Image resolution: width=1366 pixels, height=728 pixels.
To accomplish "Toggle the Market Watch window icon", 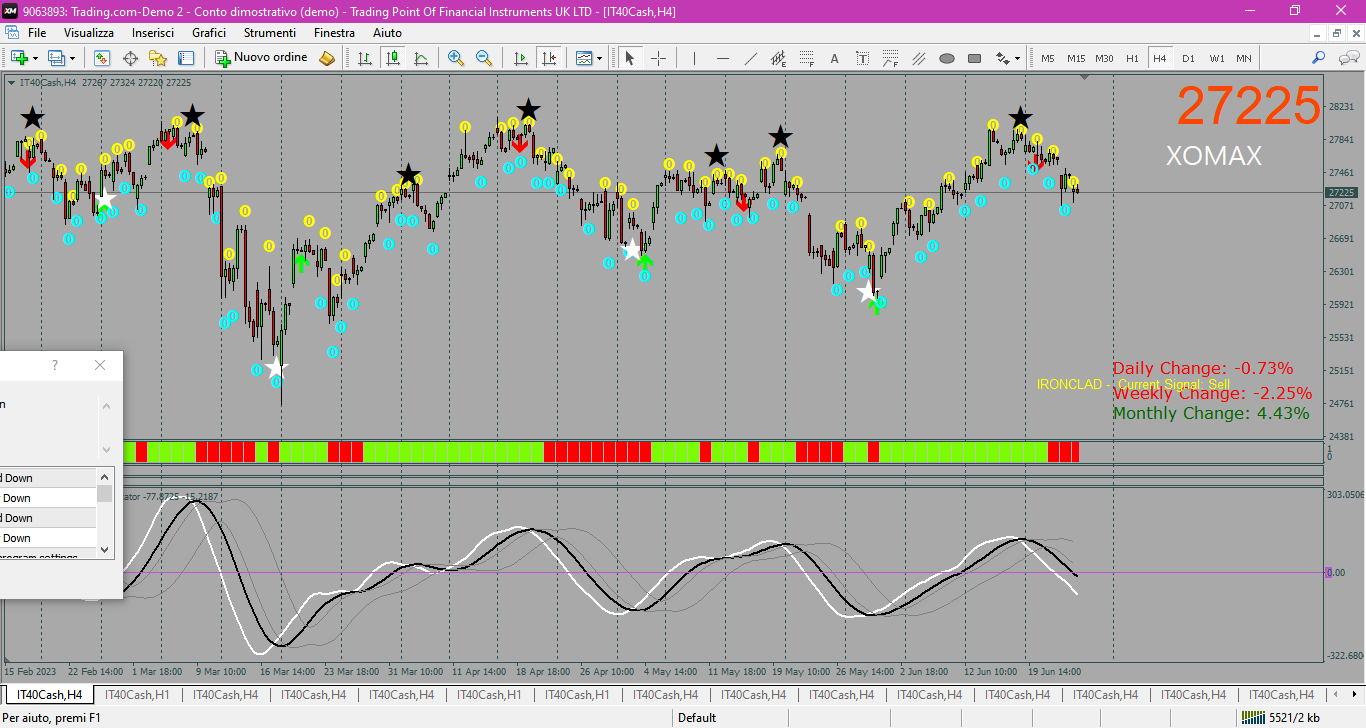I will click(102, 58).
